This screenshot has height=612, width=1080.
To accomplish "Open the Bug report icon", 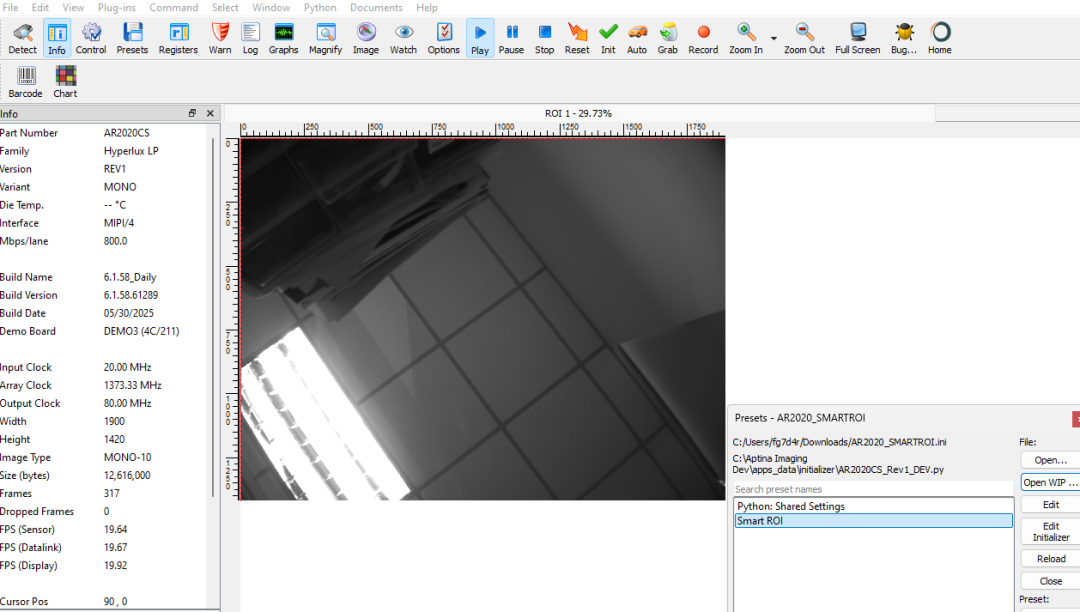I will [x=904, y=38].
